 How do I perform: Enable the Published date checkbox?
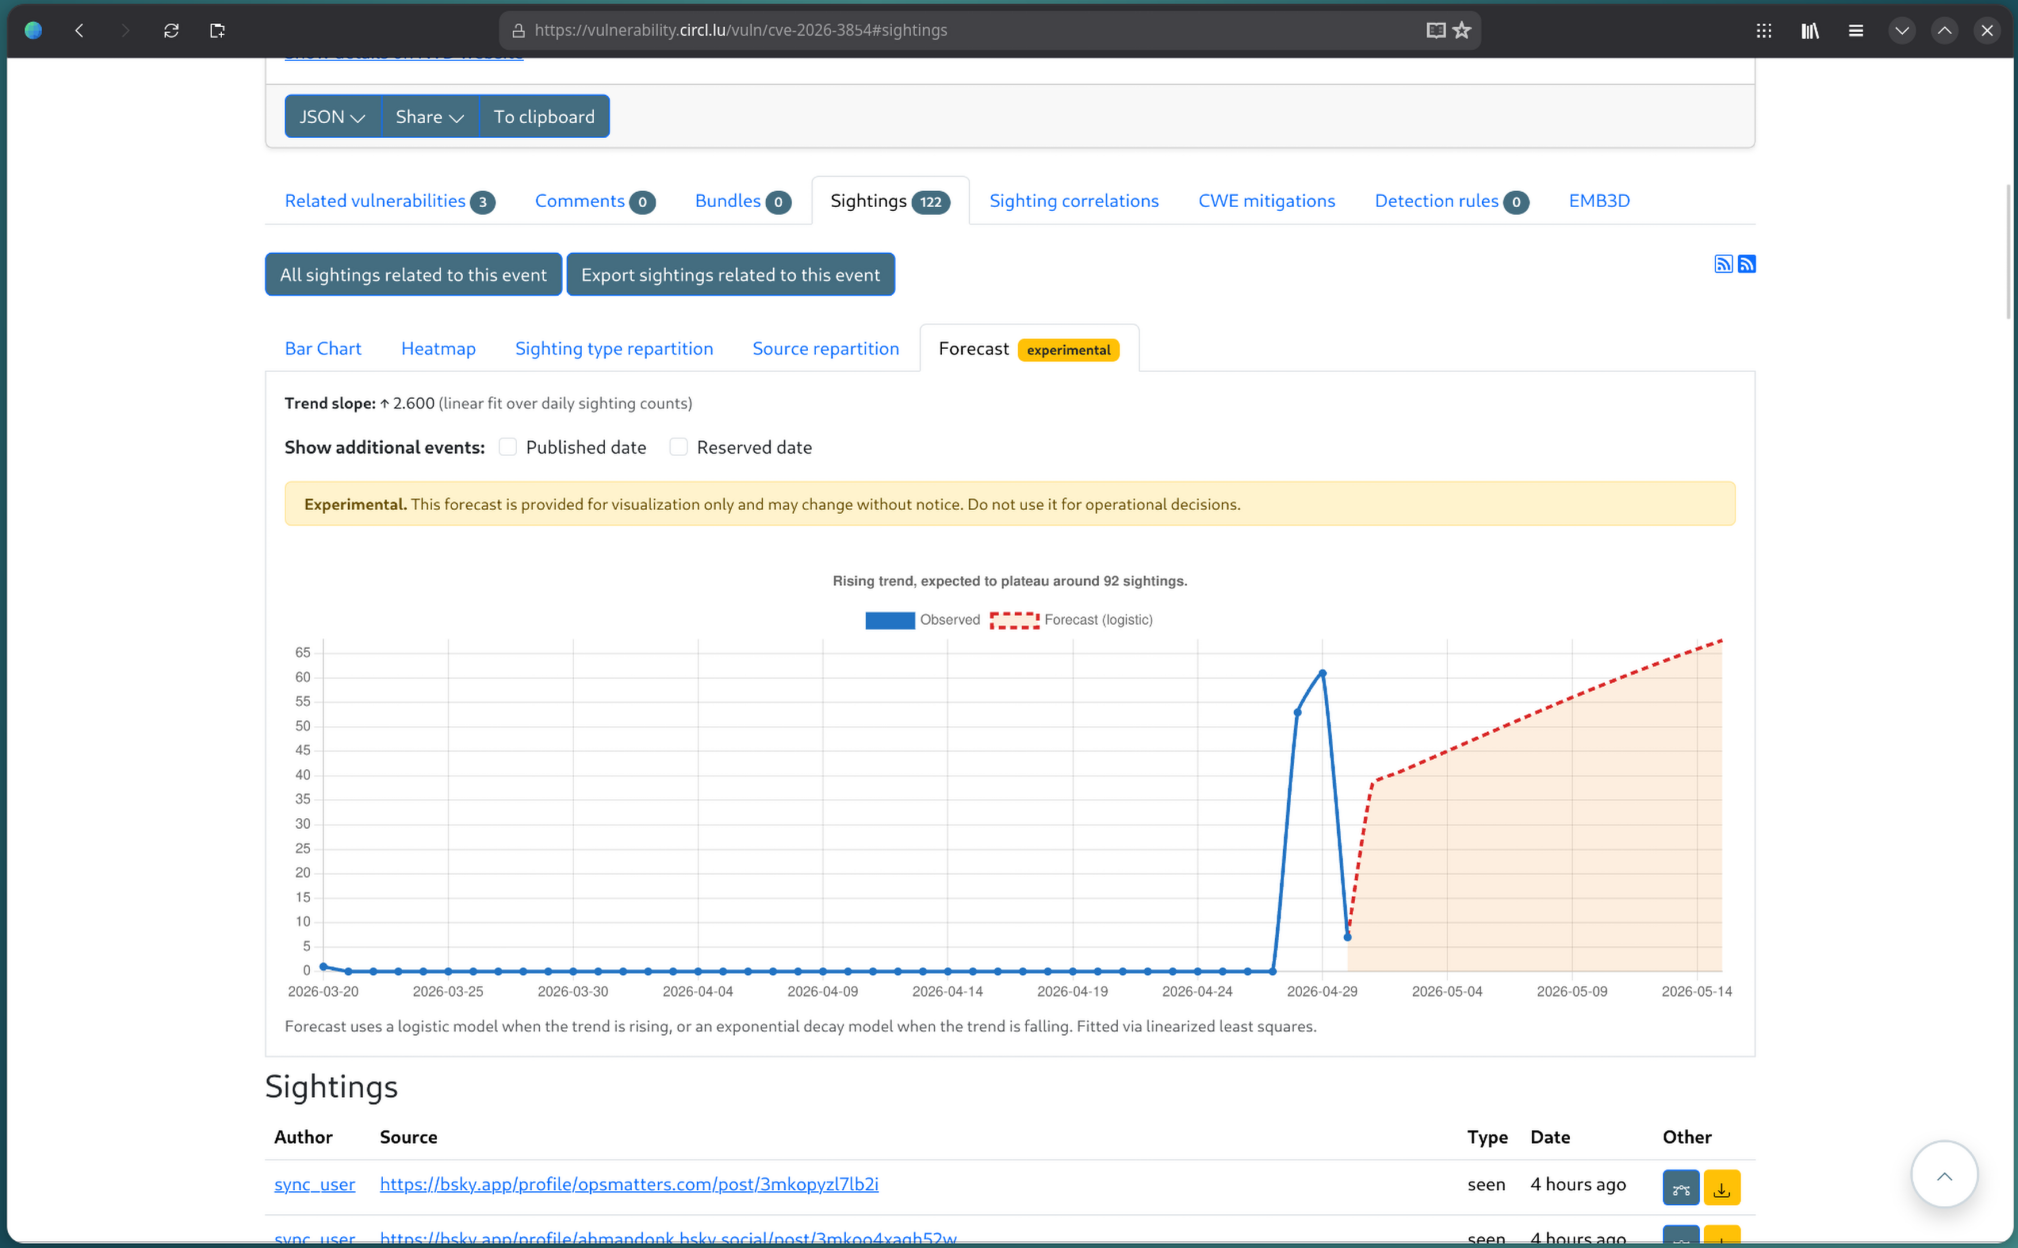point(508,447)
